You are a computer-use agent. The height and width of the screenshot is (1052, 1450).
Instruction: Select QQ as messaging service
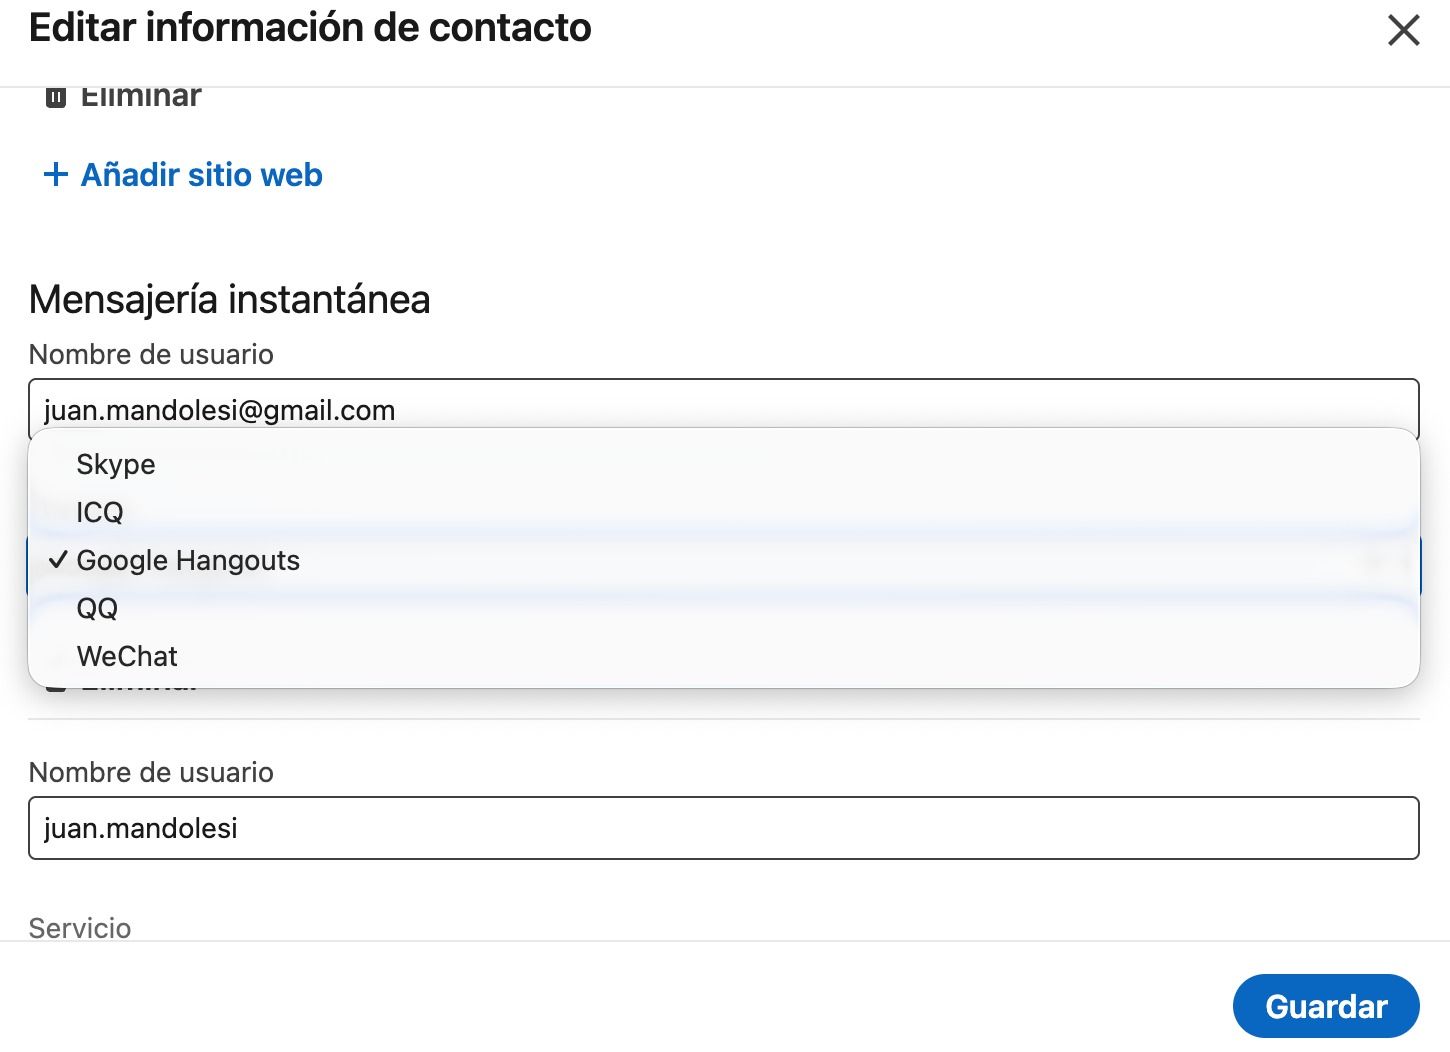tap(97, 608)
